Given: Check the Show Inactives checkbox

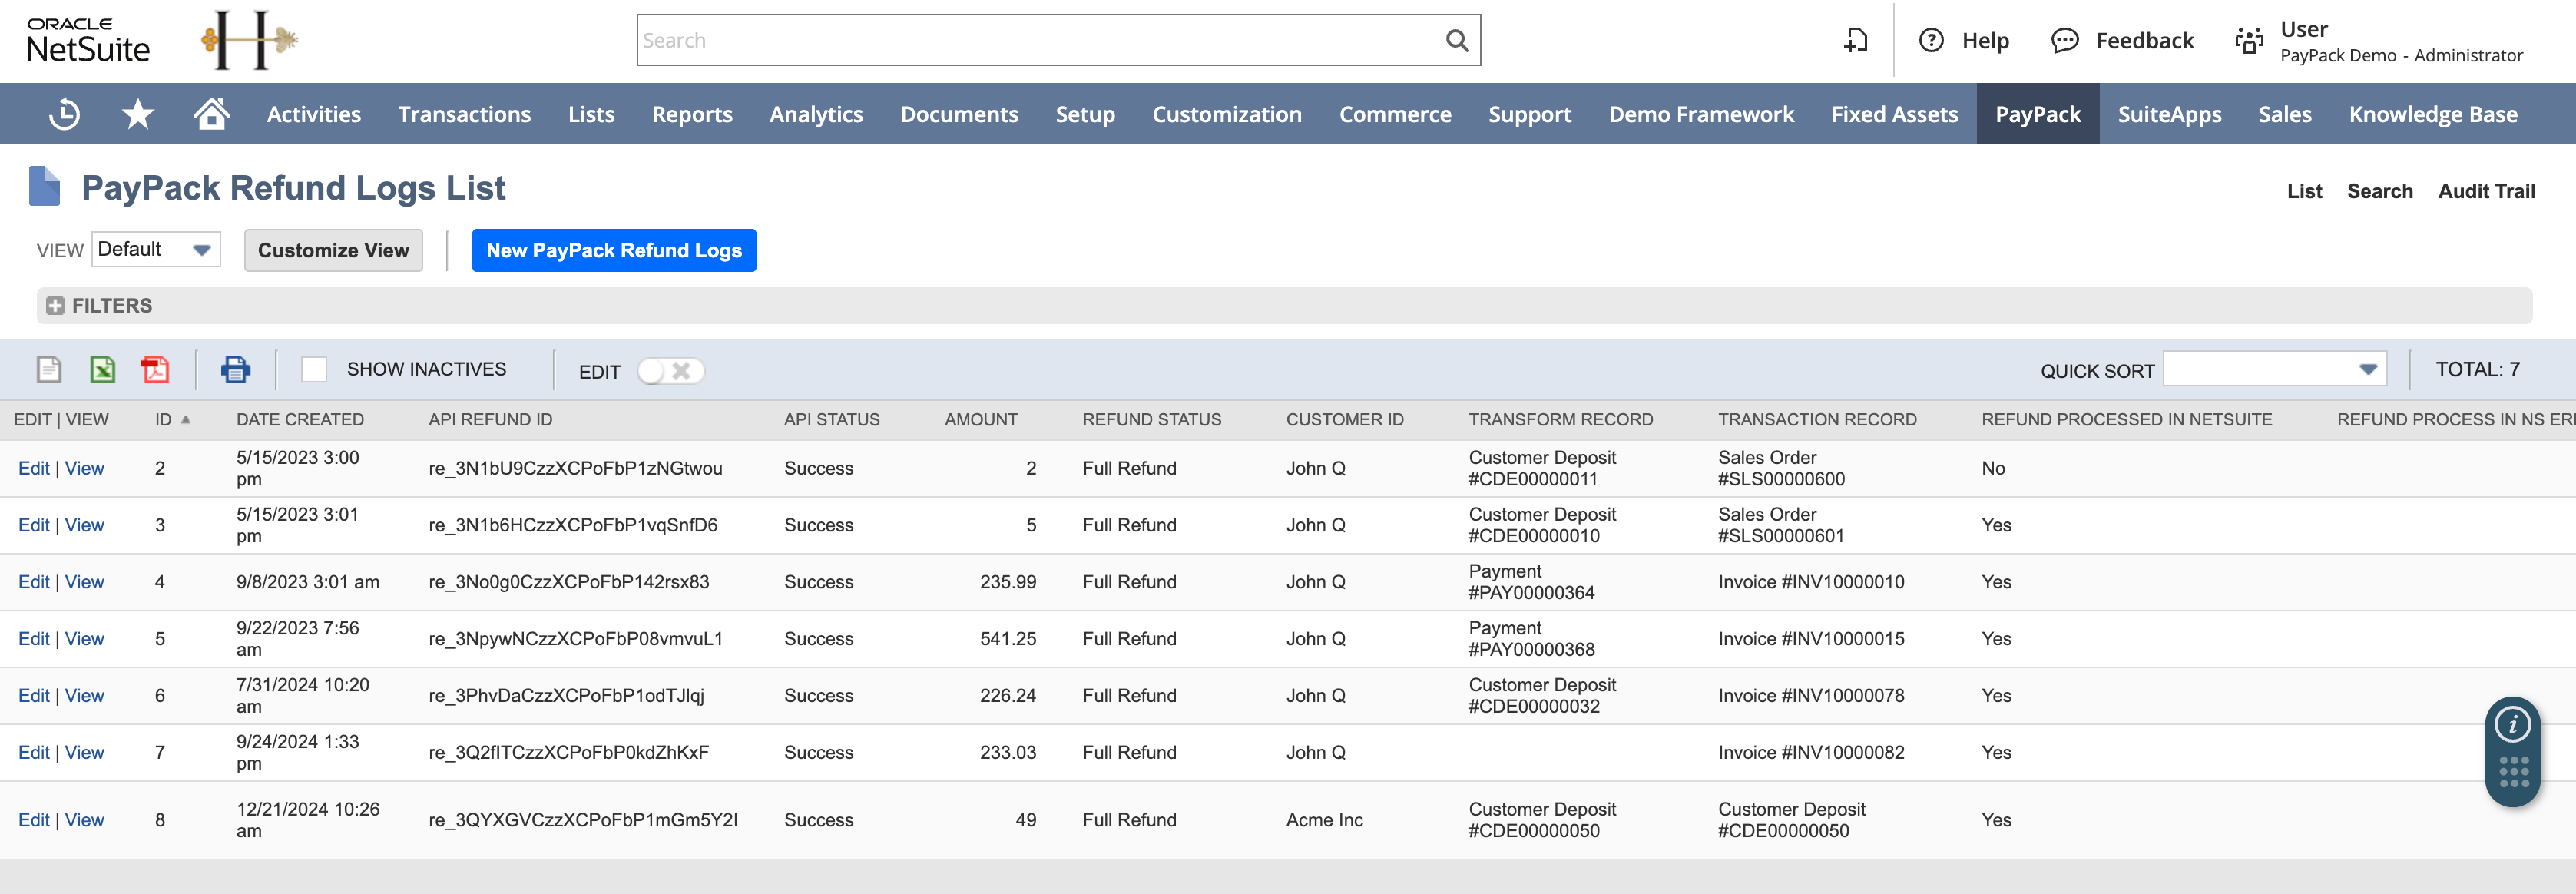Looking at the screenshot, I should 314,370.
